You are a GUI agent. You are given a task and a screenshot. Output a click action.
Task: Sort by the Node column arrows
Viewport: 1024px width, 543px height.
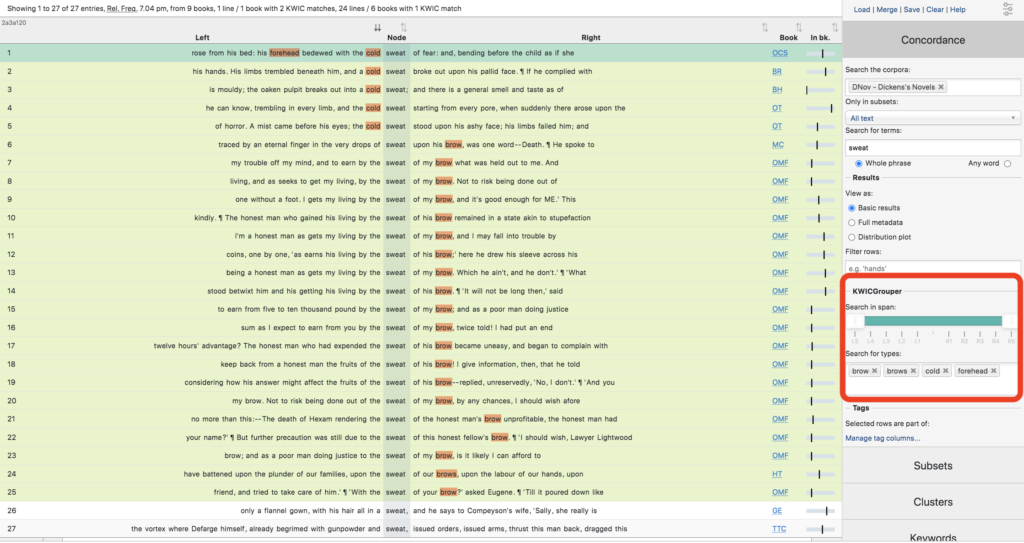pyautogui.click(x=402, y=27)
